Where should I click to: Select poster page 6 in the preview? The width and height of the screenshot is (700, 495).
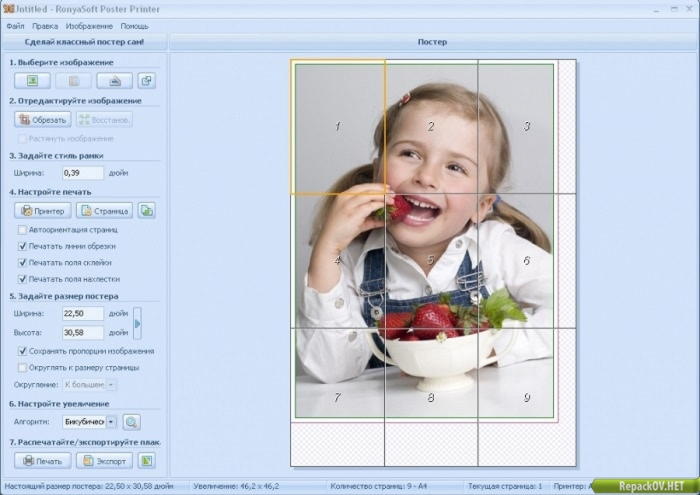(x=527, y=261)
